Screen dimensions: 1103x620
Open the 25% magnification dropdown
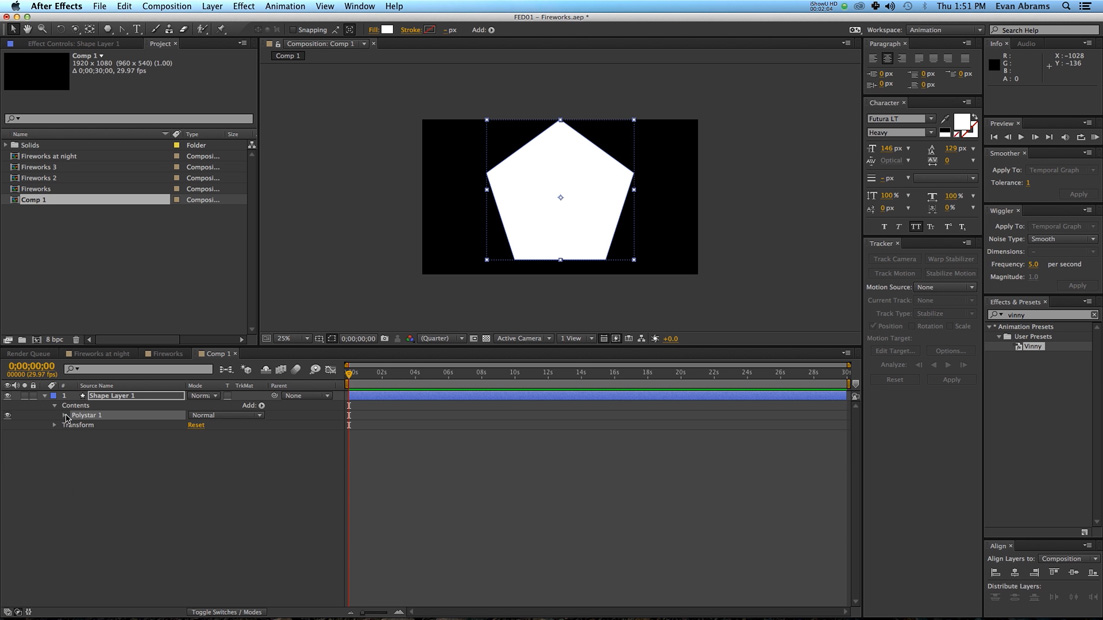point(292,339)
